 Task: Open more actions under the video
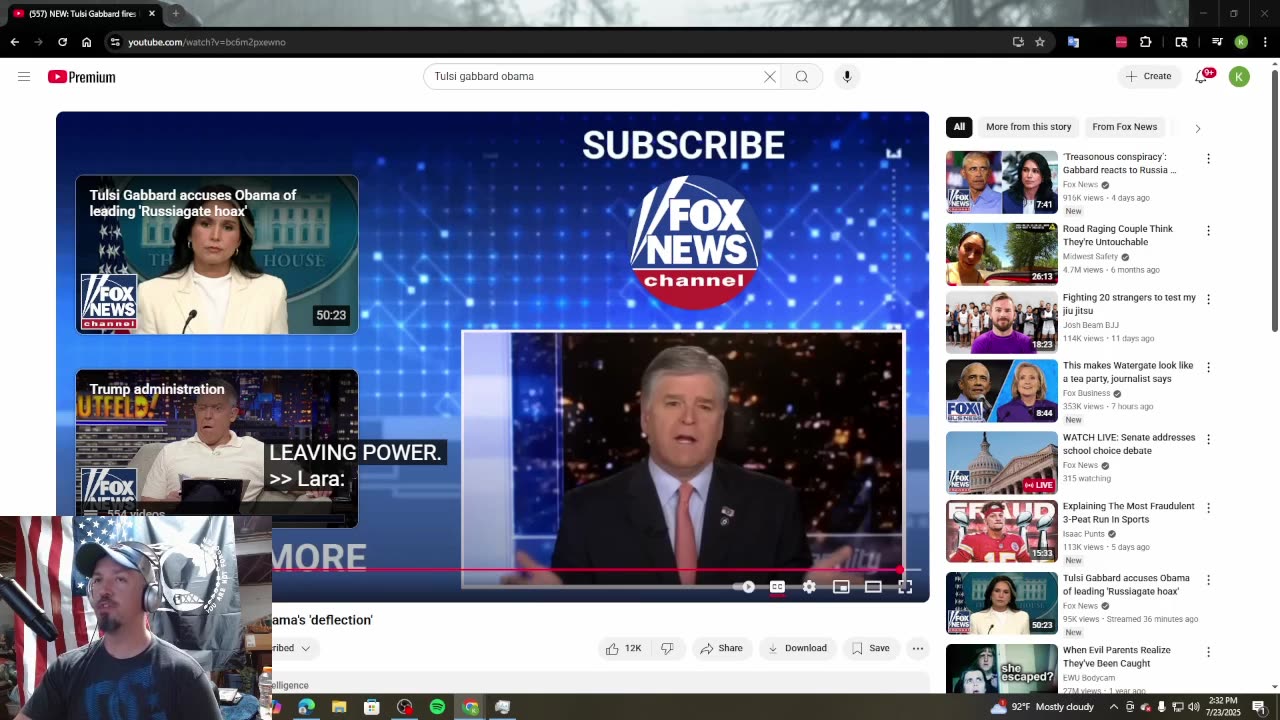coord(917,648)
